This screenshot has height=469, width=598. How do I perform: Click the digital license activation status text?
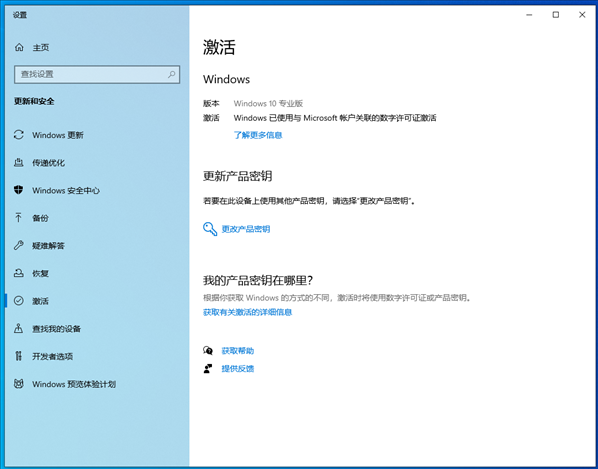tap(335, 118)
